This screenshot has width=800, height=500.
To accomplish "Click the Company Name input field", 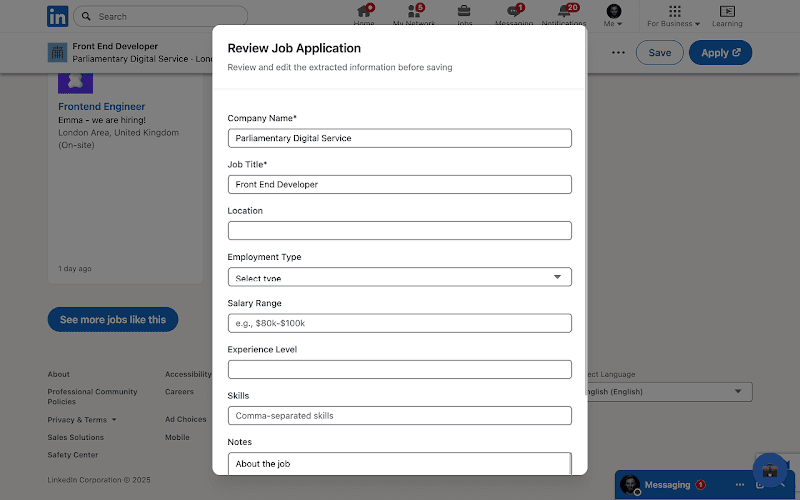I will tap(399, 138).
